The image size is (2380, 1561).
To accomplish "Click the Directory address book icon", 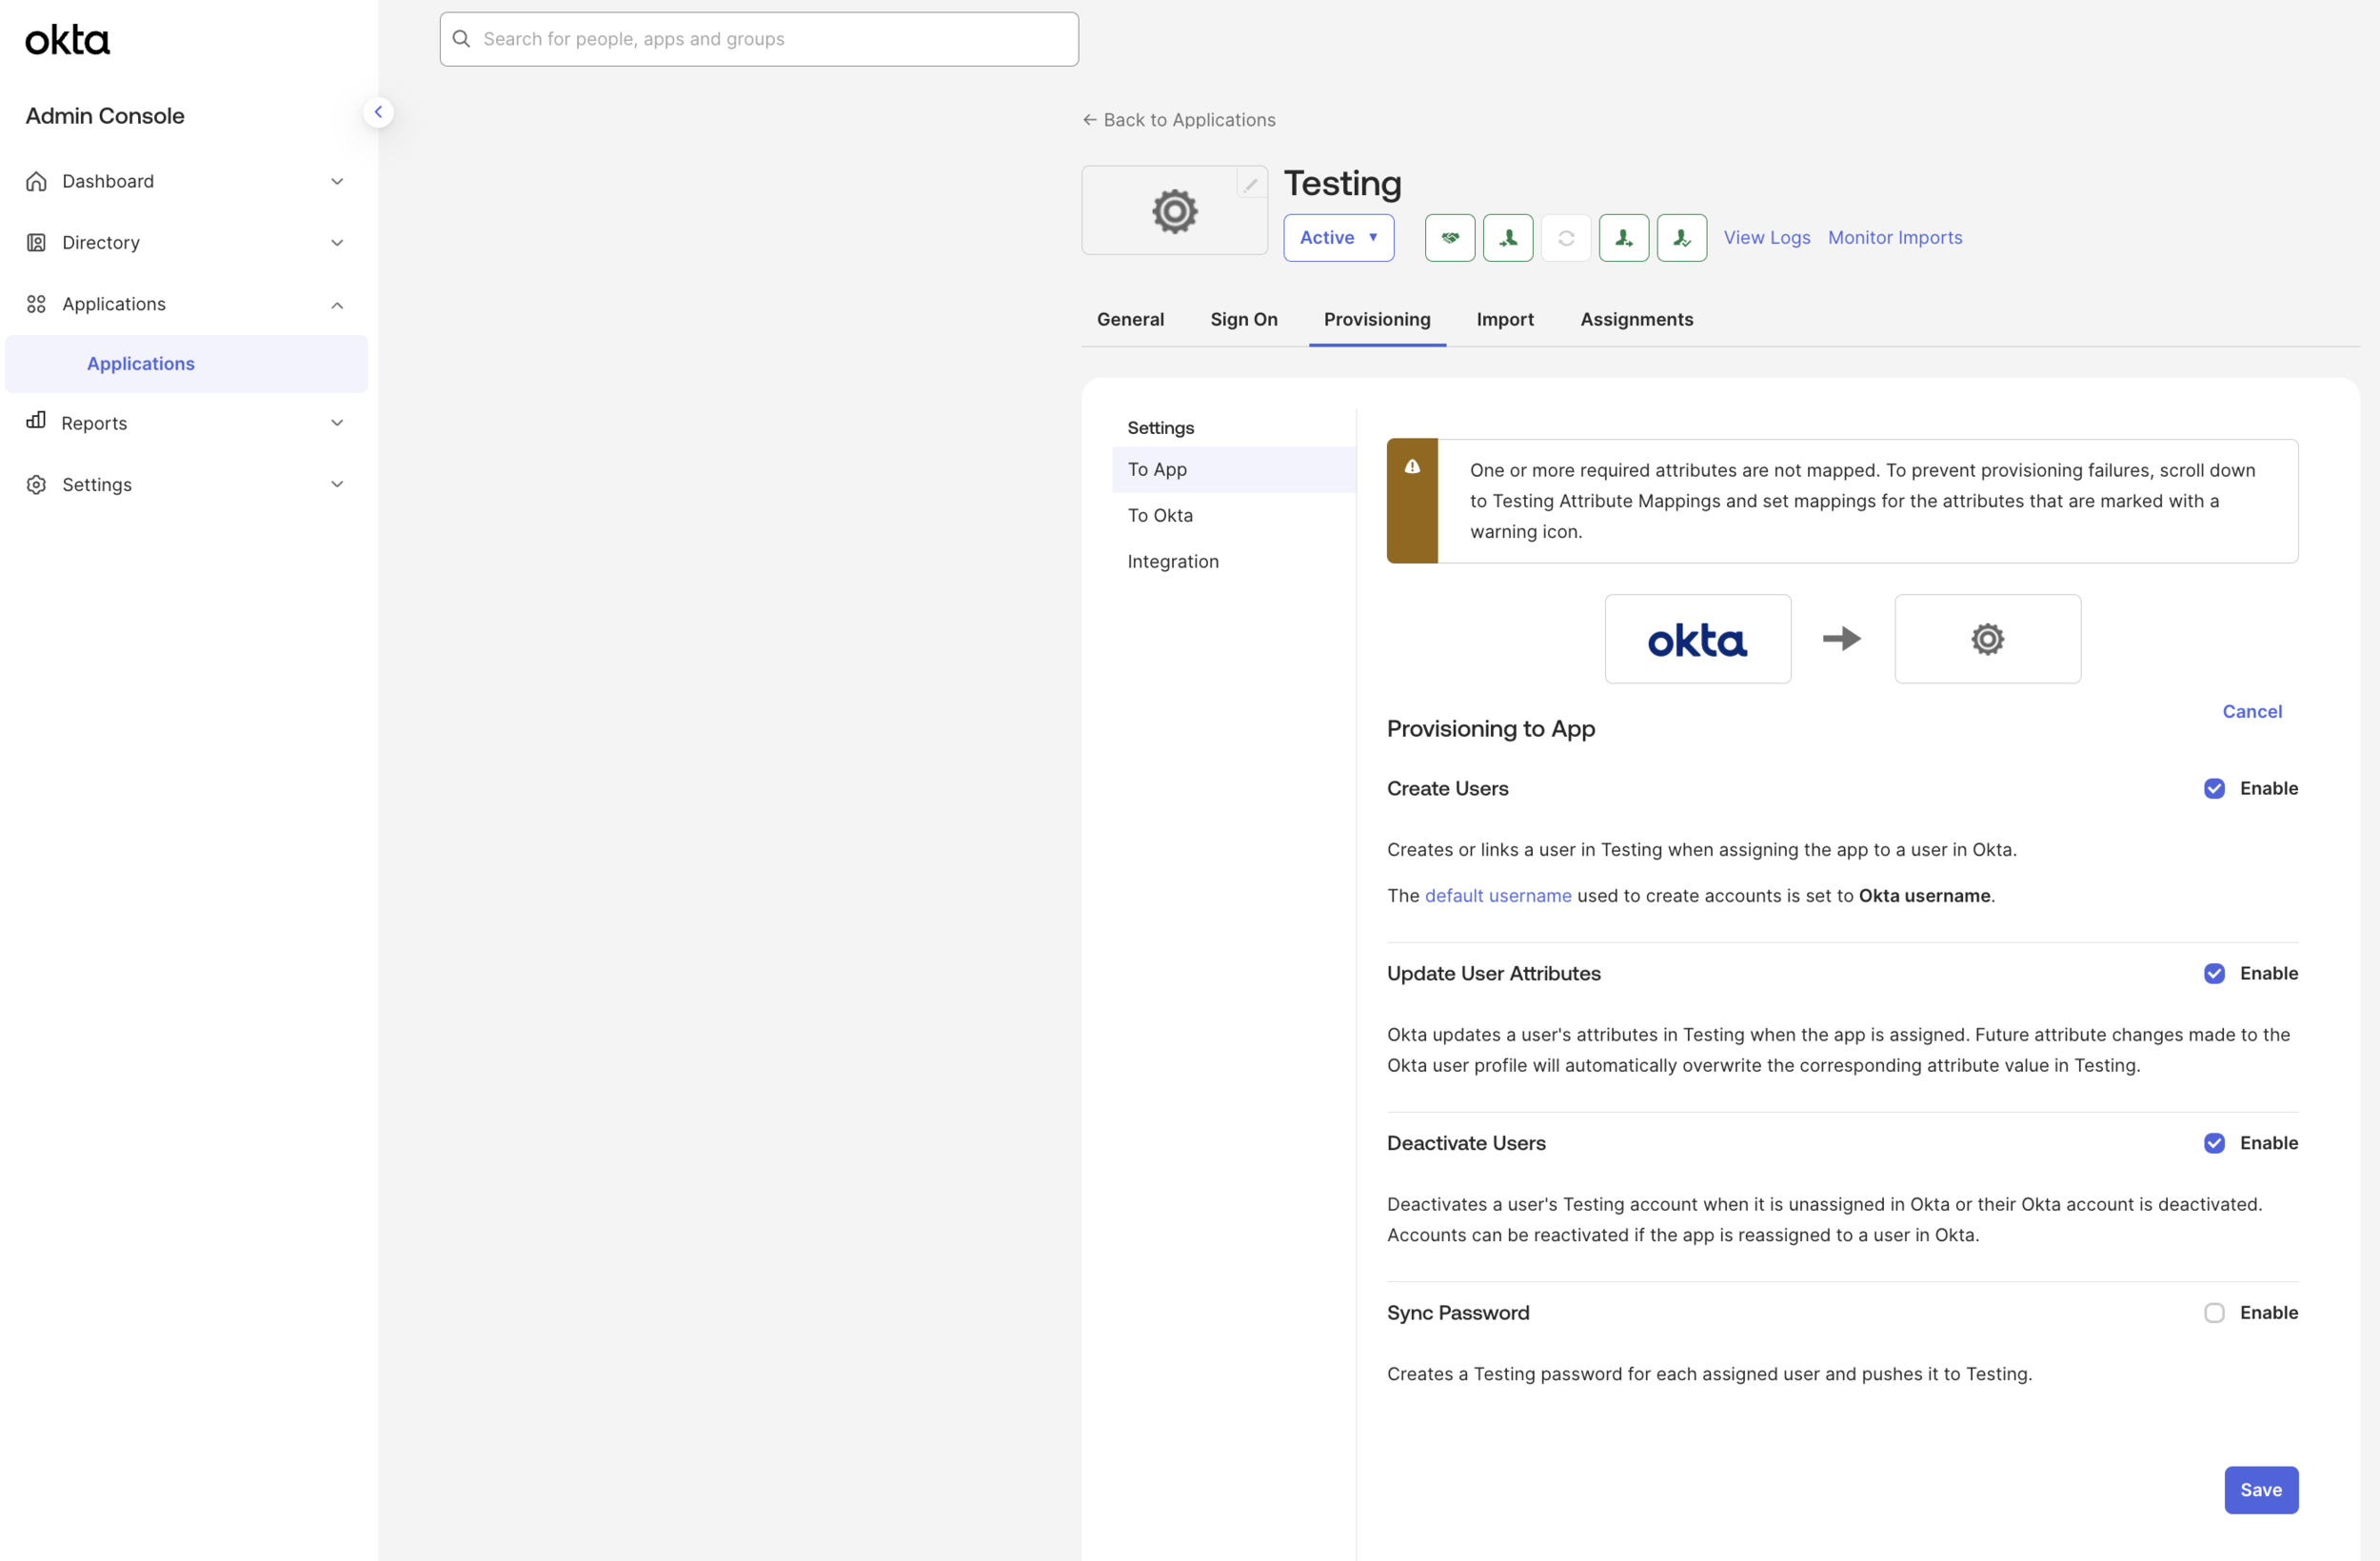I will pyautogui.click(x=36, y=242).
